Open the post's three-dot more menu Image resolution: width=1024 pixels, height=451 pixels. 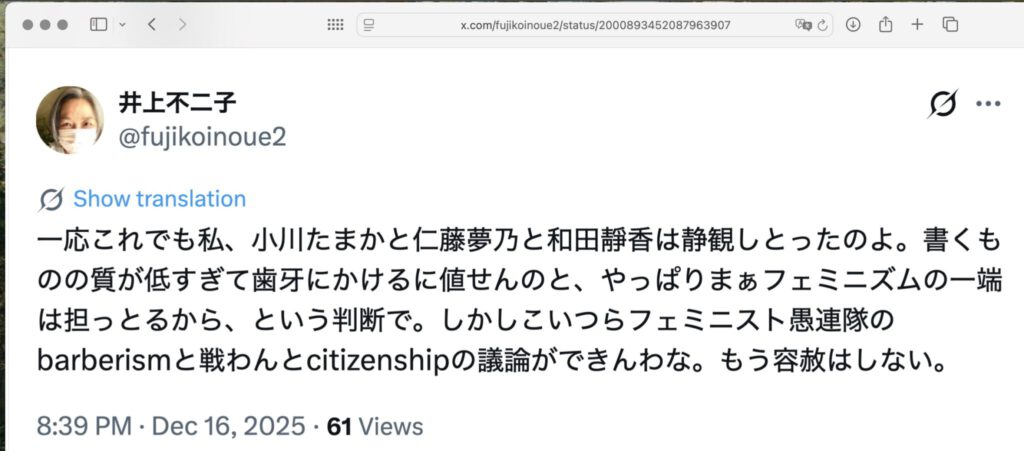[988, 104]
